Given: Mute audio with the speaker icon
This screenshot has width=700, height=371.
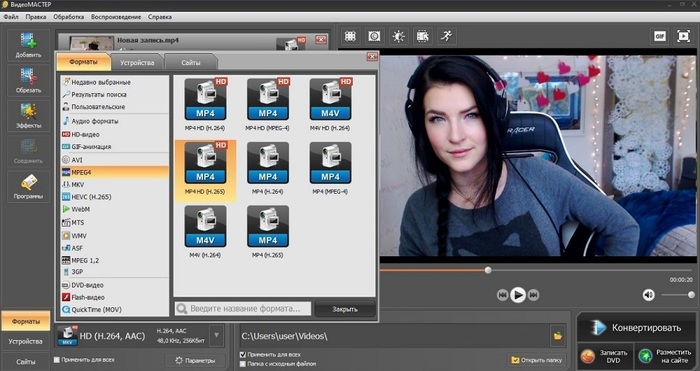Looking at the screenshot, I should coord(649,295).
